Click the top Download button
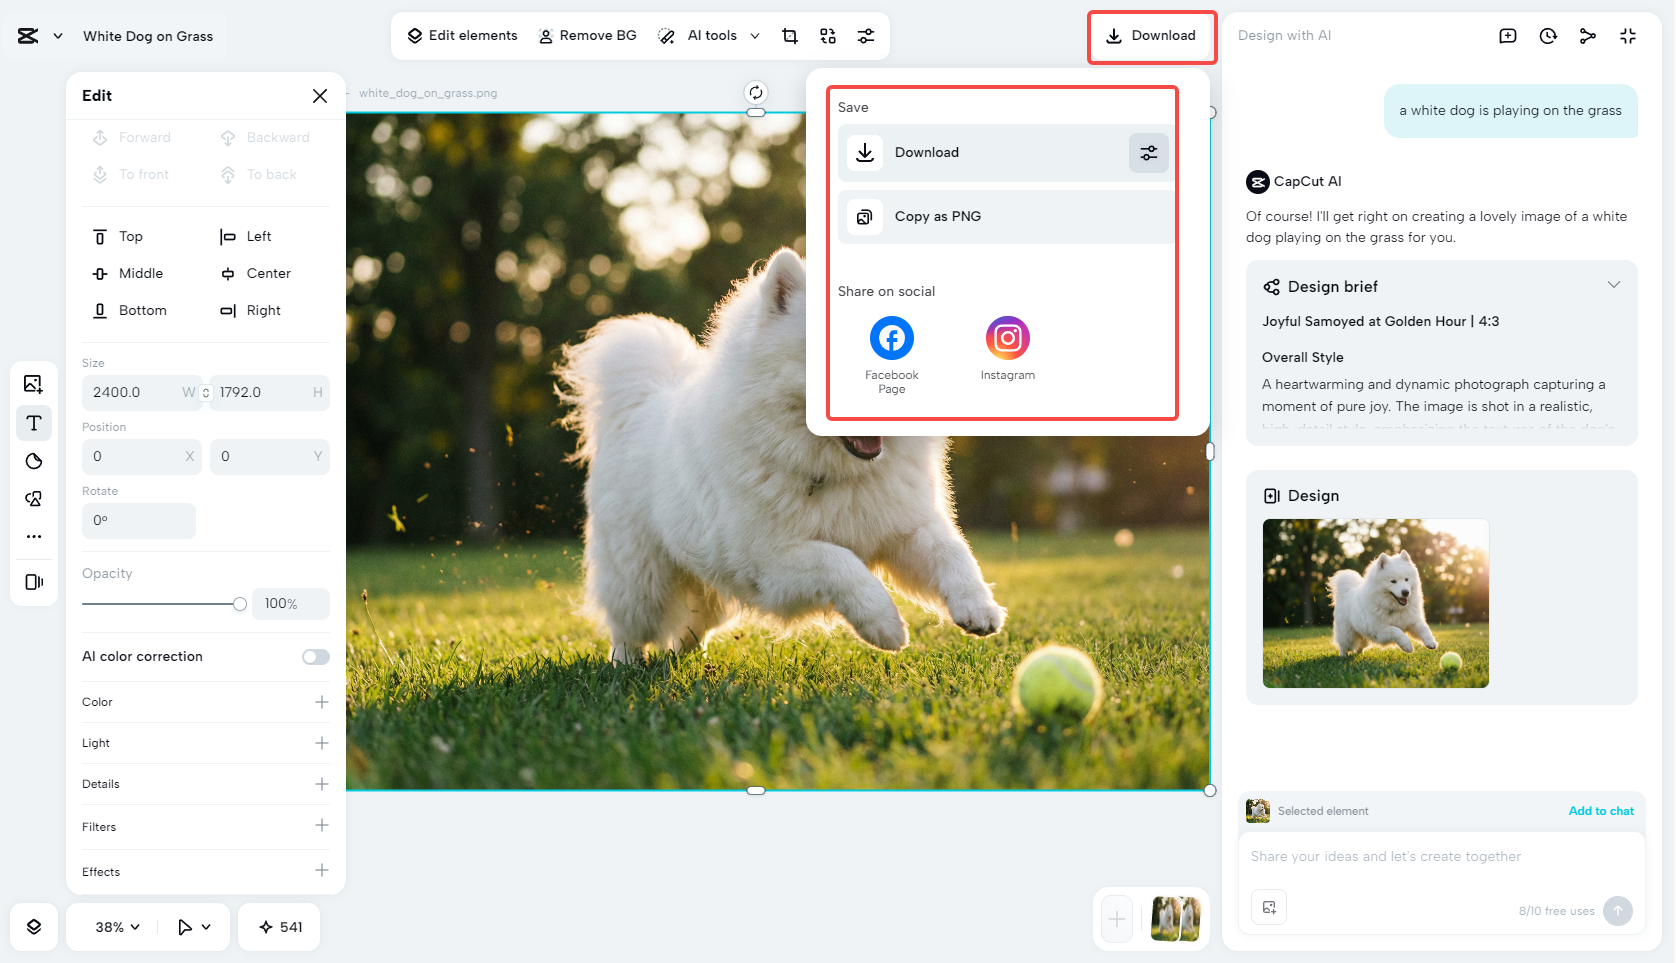 [x=1151, y=36]
